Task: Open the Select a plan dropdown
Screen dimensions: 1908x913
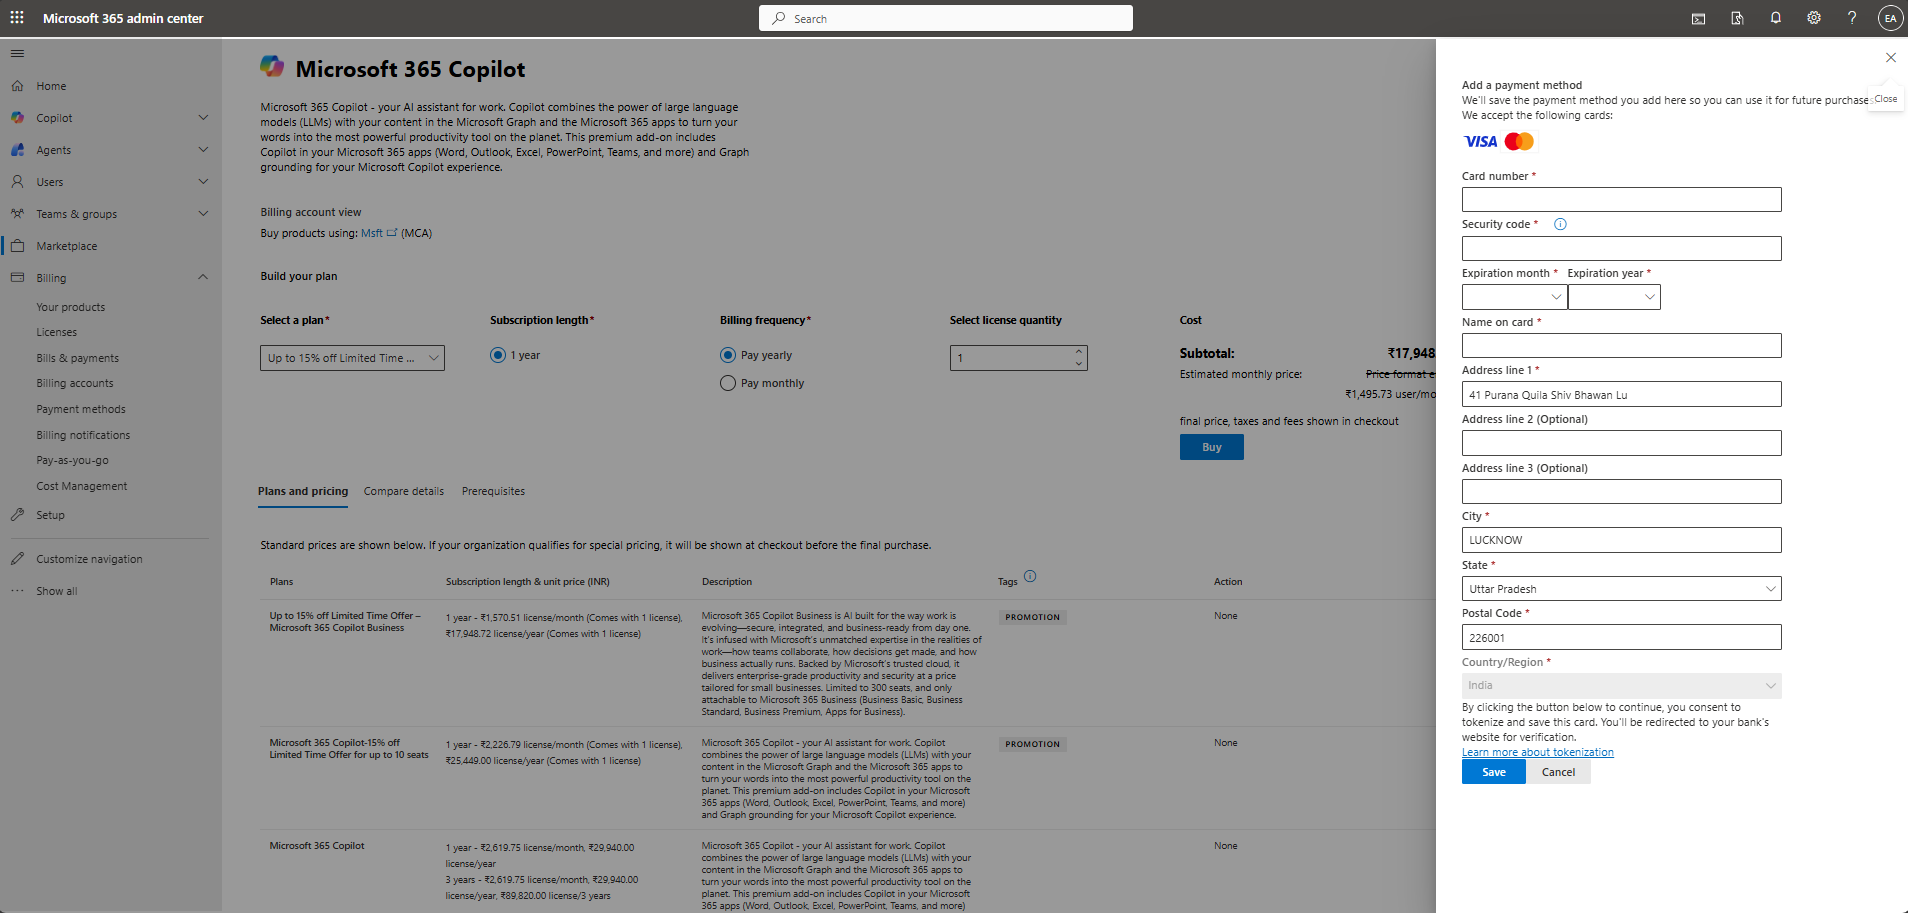Action: (352, 358)
